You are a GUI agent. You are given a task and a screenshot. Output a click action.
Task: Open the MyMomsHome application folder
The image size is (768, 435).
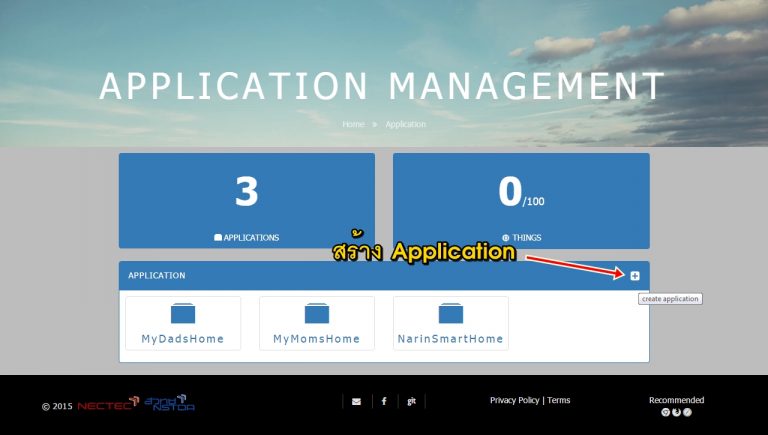click(316, 314)
